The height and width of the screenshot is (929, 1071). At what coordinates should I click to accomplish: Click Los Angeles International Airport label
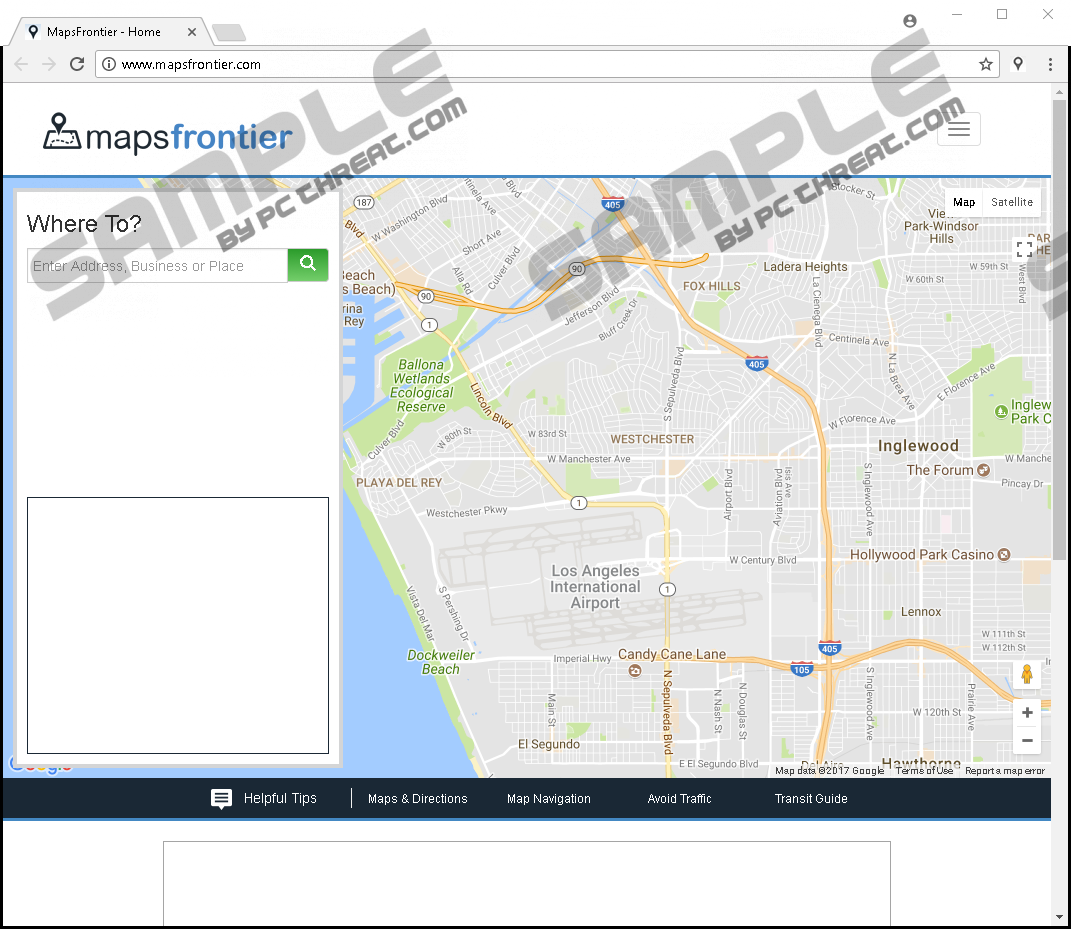[x=596, y=587]
